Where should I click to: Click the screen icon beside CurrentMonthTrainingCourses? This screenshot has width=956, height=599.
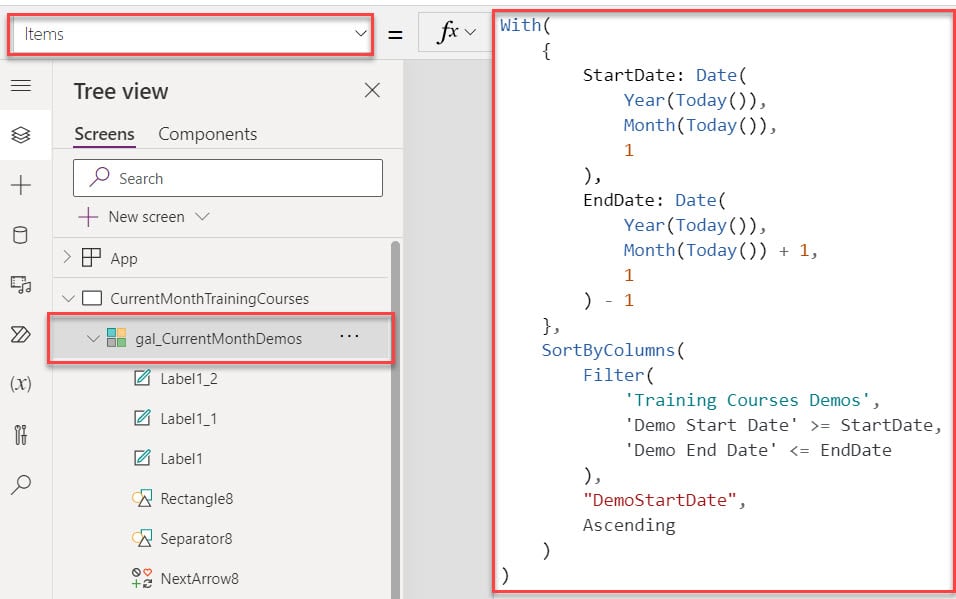[91, 298]
